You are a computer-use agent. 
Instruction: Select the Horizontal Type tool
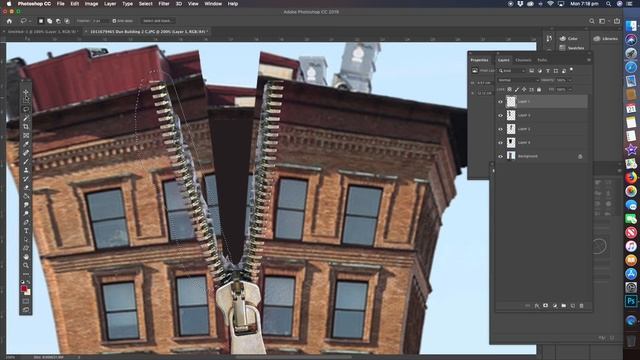tap(26, 231)
